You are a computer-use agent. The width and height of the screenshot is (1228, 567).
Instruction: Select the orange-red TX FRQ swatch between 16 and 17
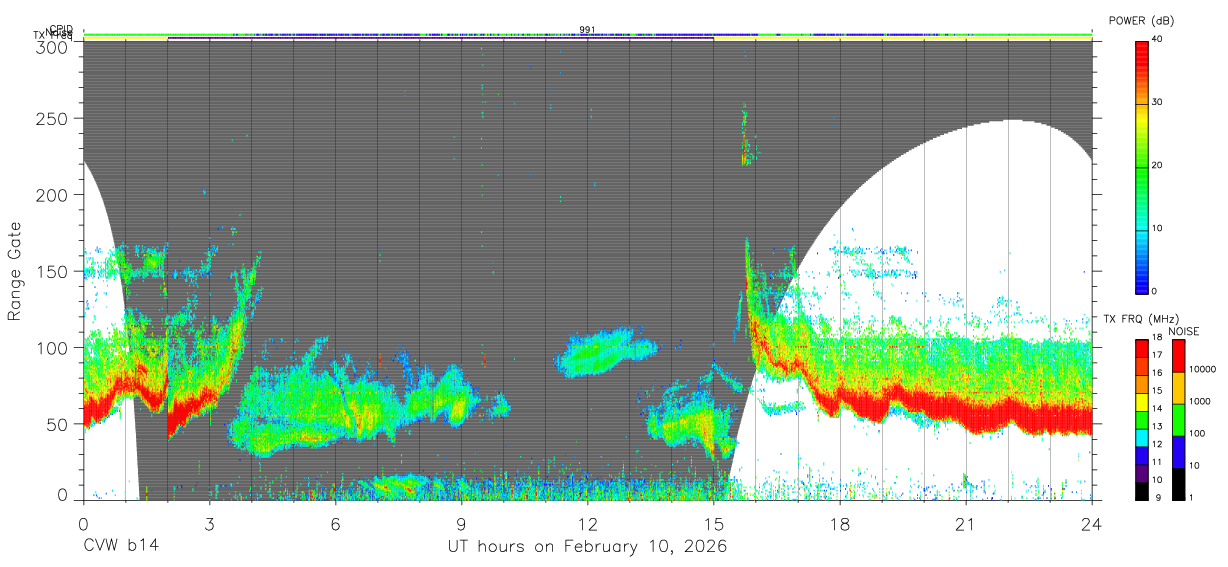[1143, 367]
